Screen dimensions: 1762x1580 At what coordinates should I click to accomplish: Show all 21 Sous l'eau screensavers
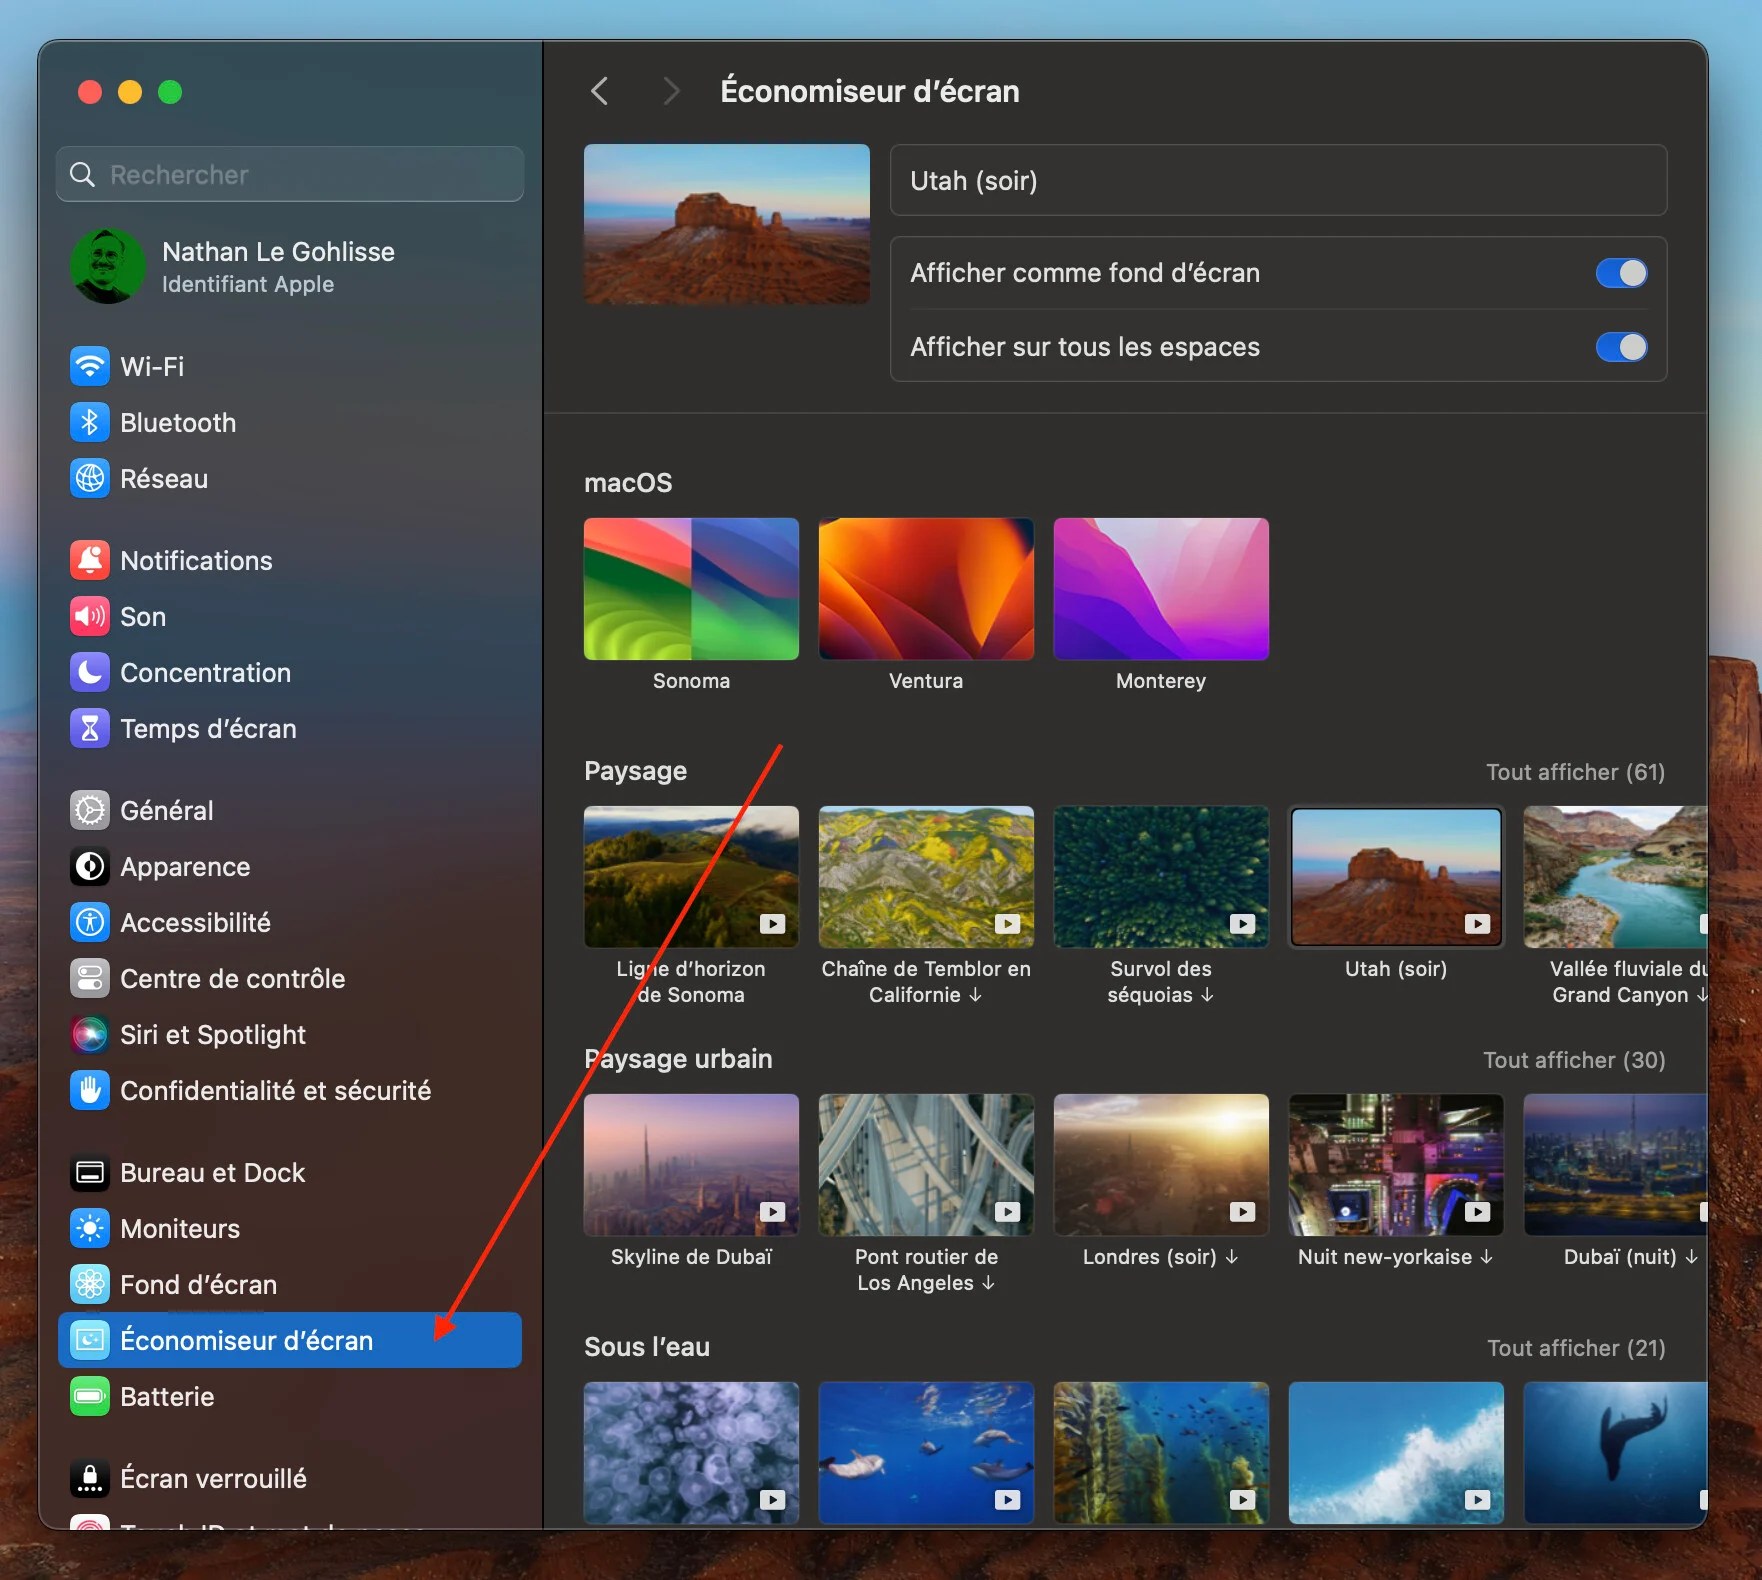point(1576,1348)
